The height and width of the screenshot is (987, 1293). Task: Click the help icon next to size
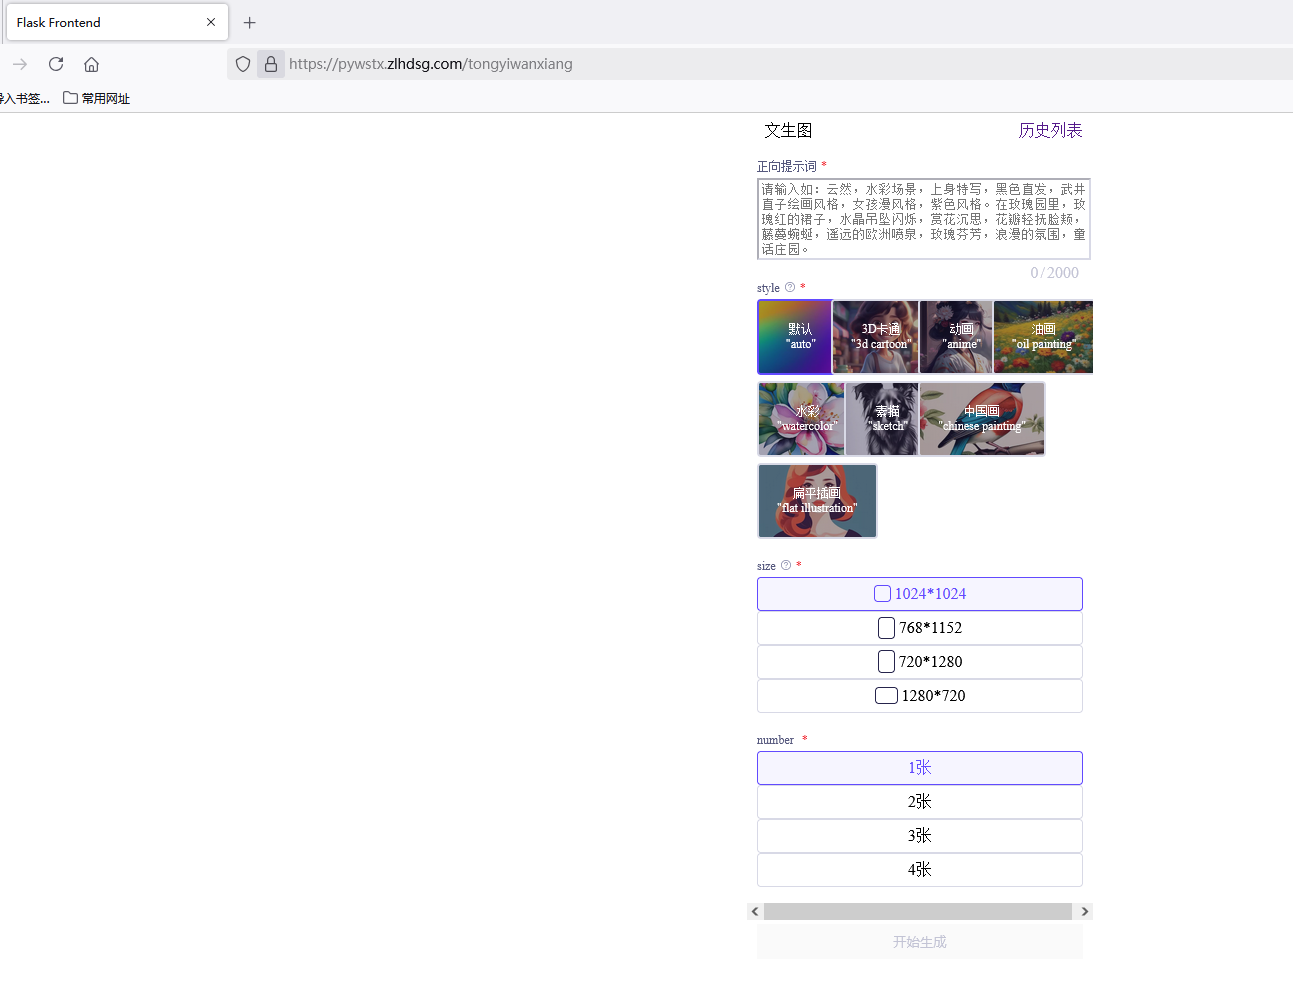pyautogui.click(x=786, y=565)
